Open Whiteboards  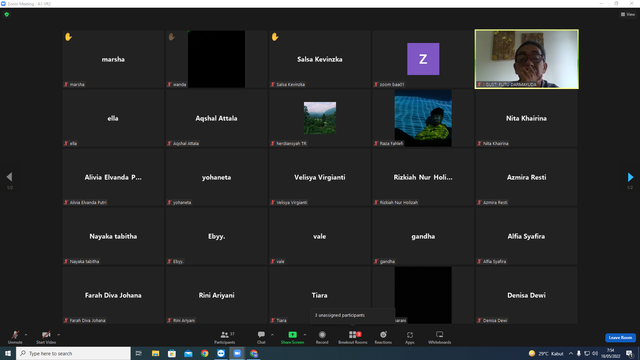(439, 337)
